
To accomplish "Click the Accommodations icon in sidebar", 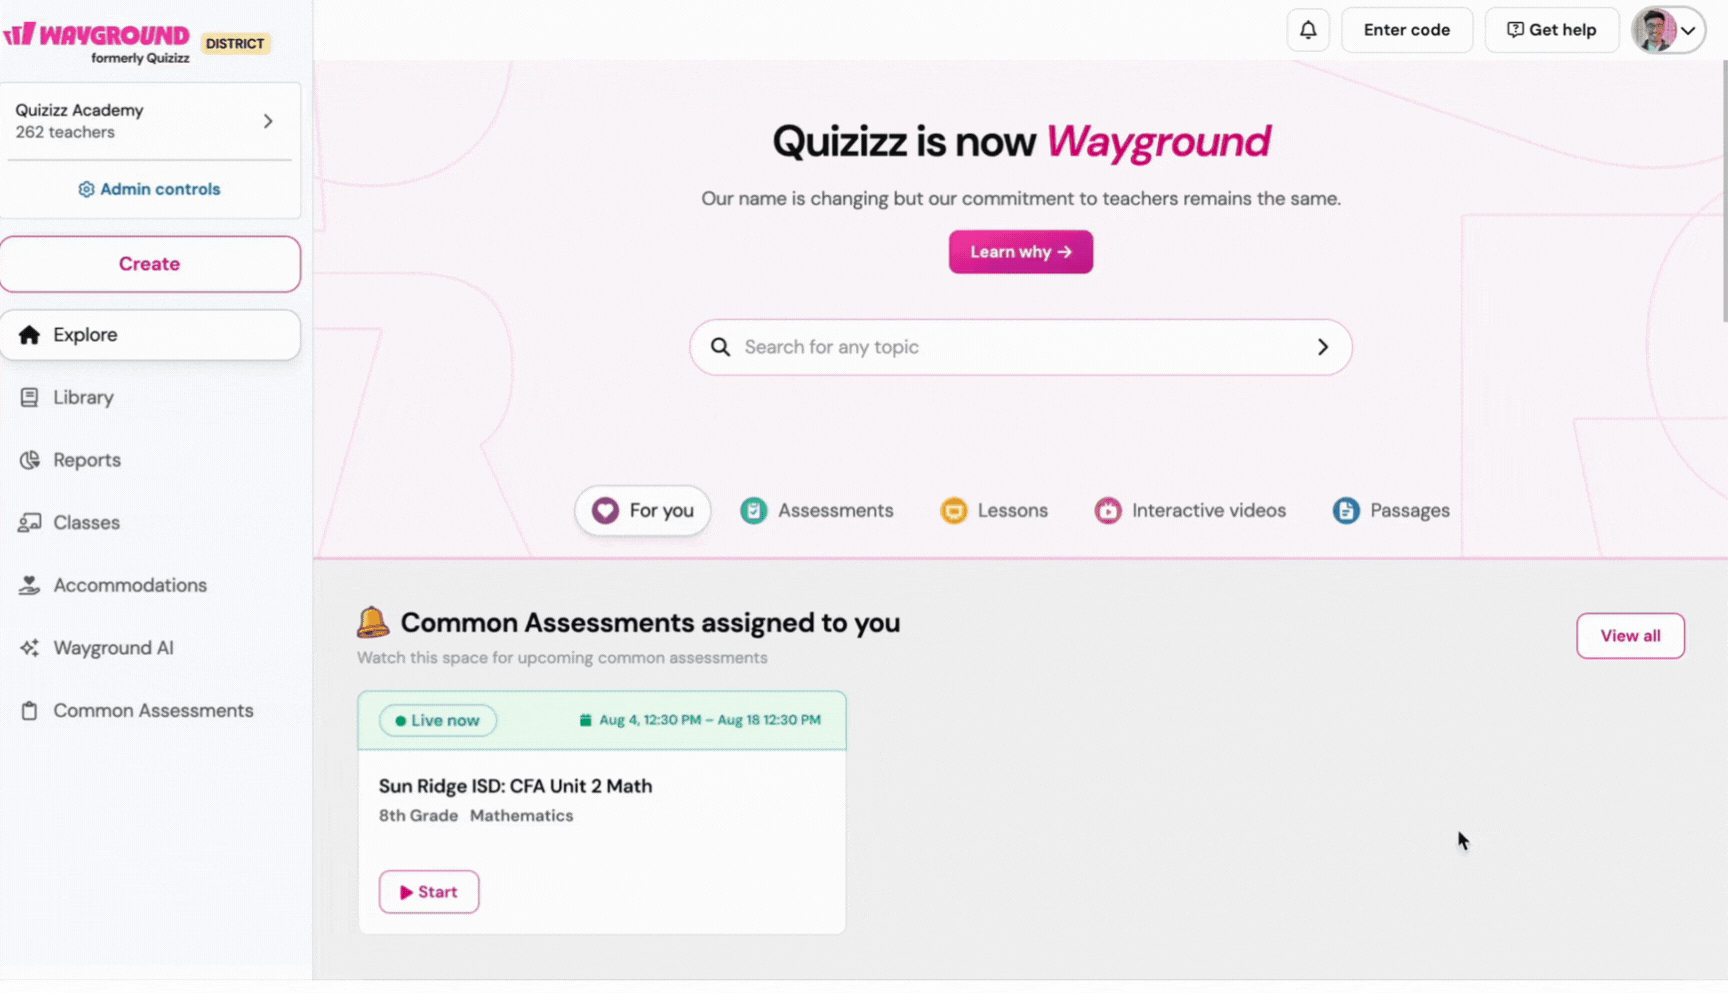I will (x=29, y=586).
